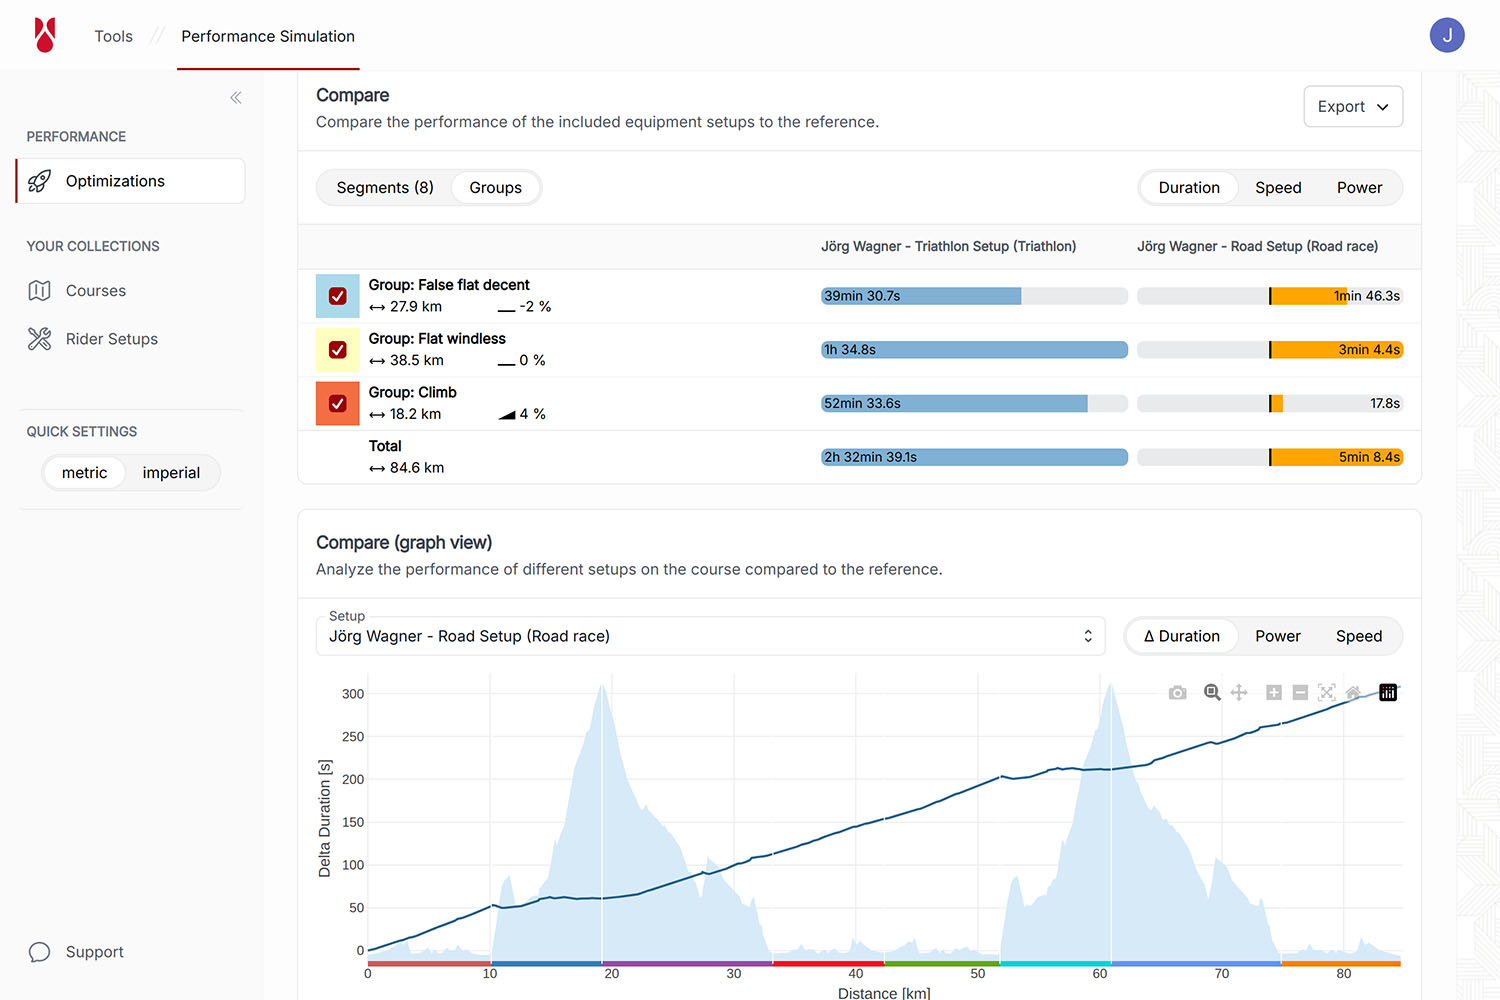Switch to Segments (8) tab
The image size is (1500, 1000).
coord(385,188)
